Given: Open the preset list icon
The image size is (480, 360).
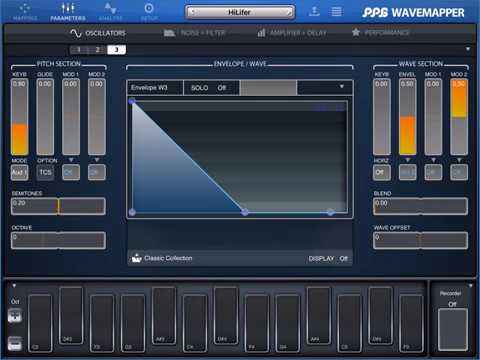Looking at the screenshot, I should (336, 12).
